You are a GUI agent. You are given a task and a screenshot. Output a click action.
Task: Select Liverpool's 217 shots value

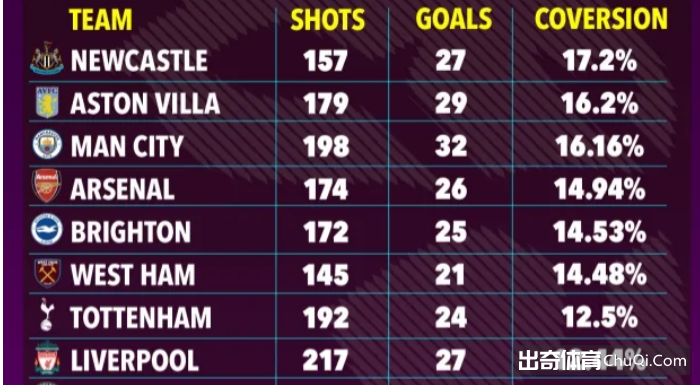click(x=325, y=360)
